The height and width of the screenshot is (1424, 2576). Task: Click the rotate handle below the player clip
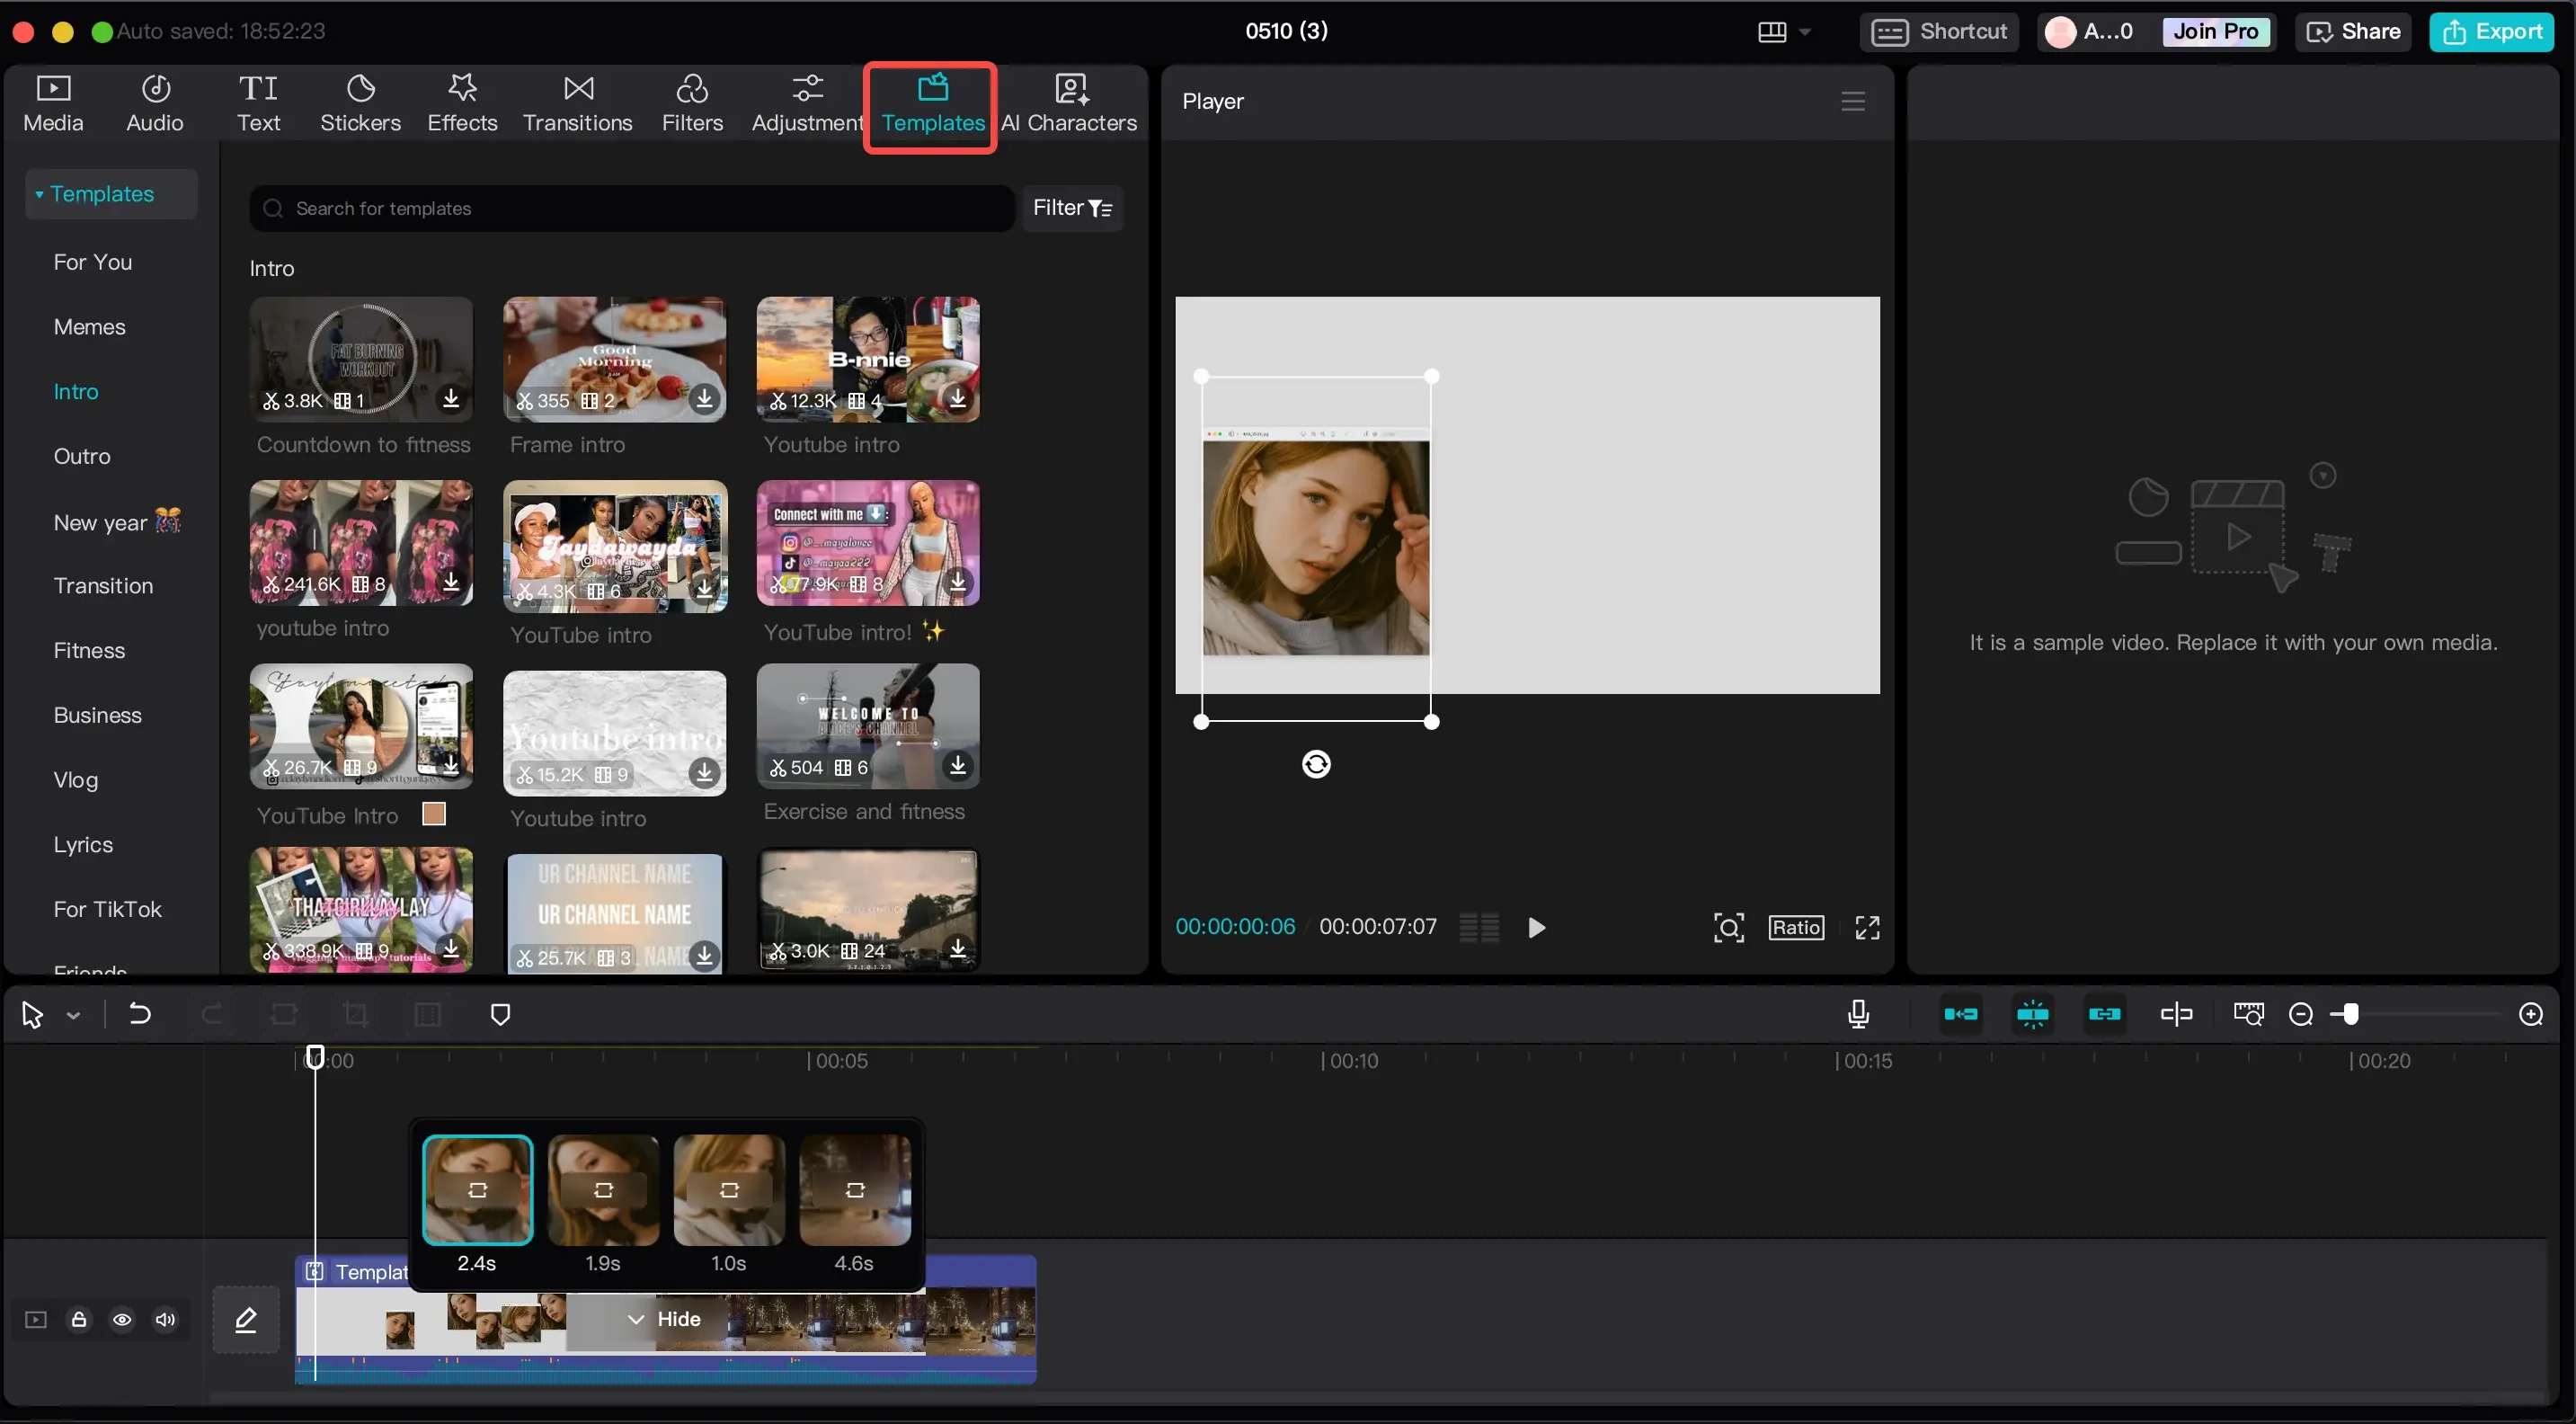[x=1316, y=764]
